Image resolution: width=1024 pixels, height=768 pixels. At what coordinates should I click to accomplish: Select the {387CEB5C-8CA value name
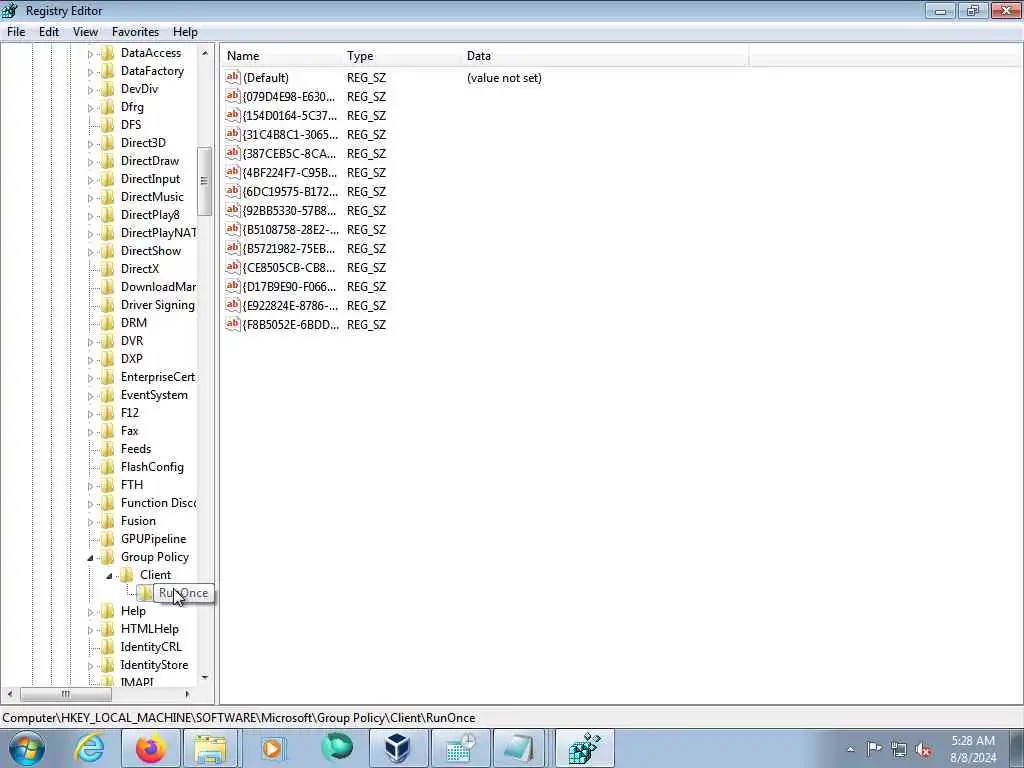point(289,153)
